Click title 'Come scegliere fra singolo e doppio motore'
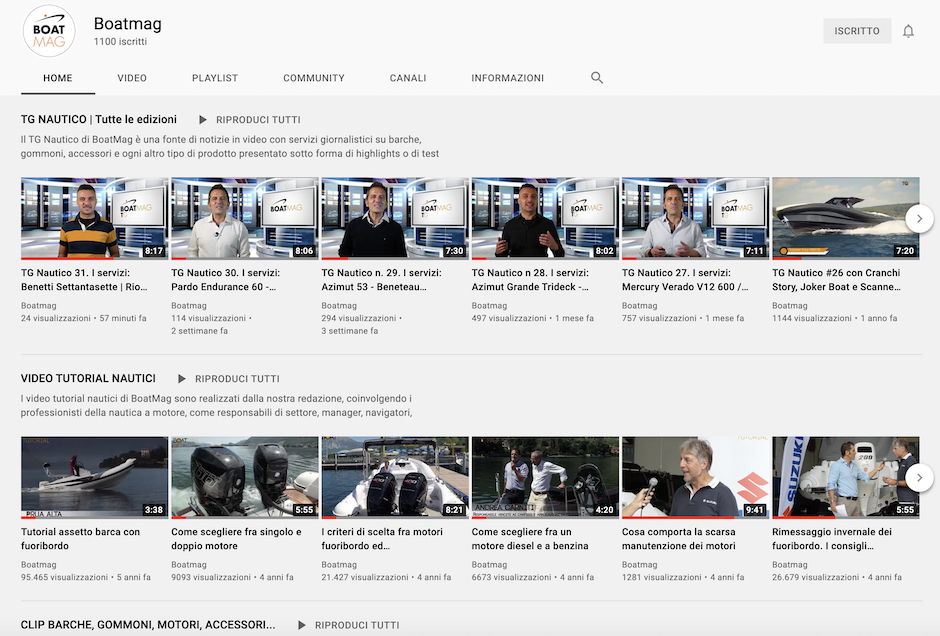 point(236,539)
